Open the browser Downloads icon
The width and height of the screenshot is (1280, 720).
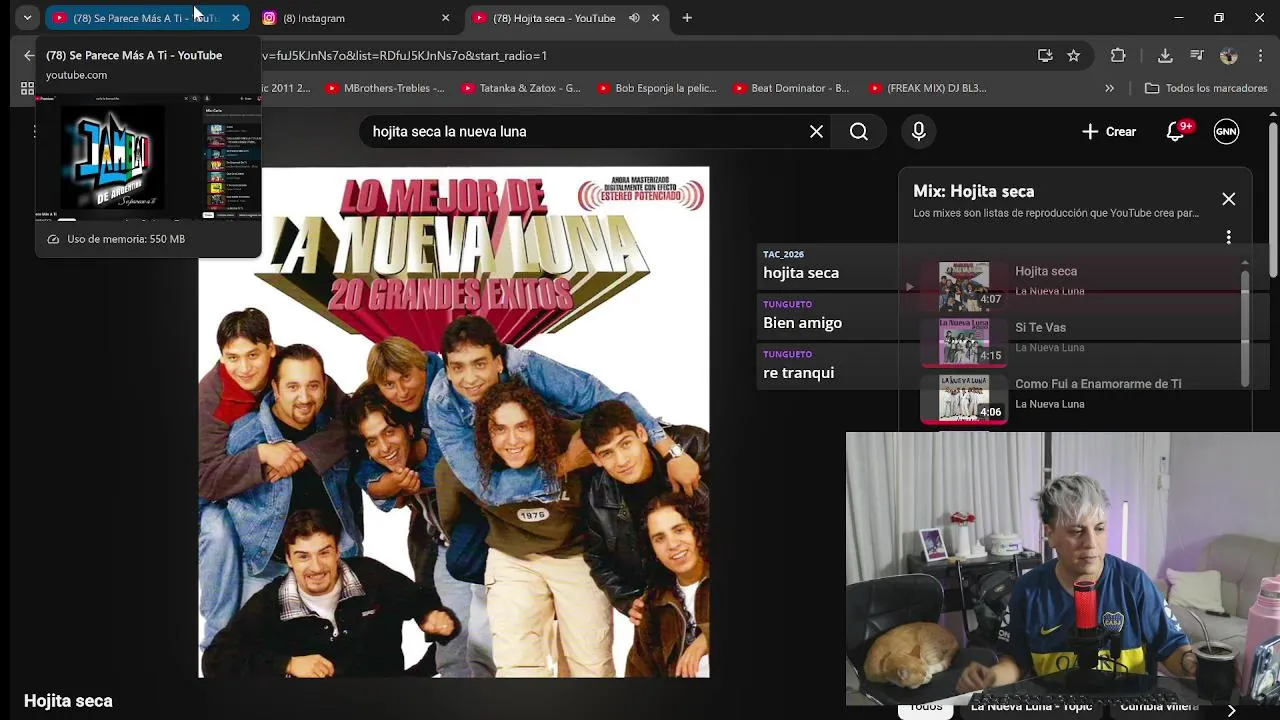(x=1165, y=56)
